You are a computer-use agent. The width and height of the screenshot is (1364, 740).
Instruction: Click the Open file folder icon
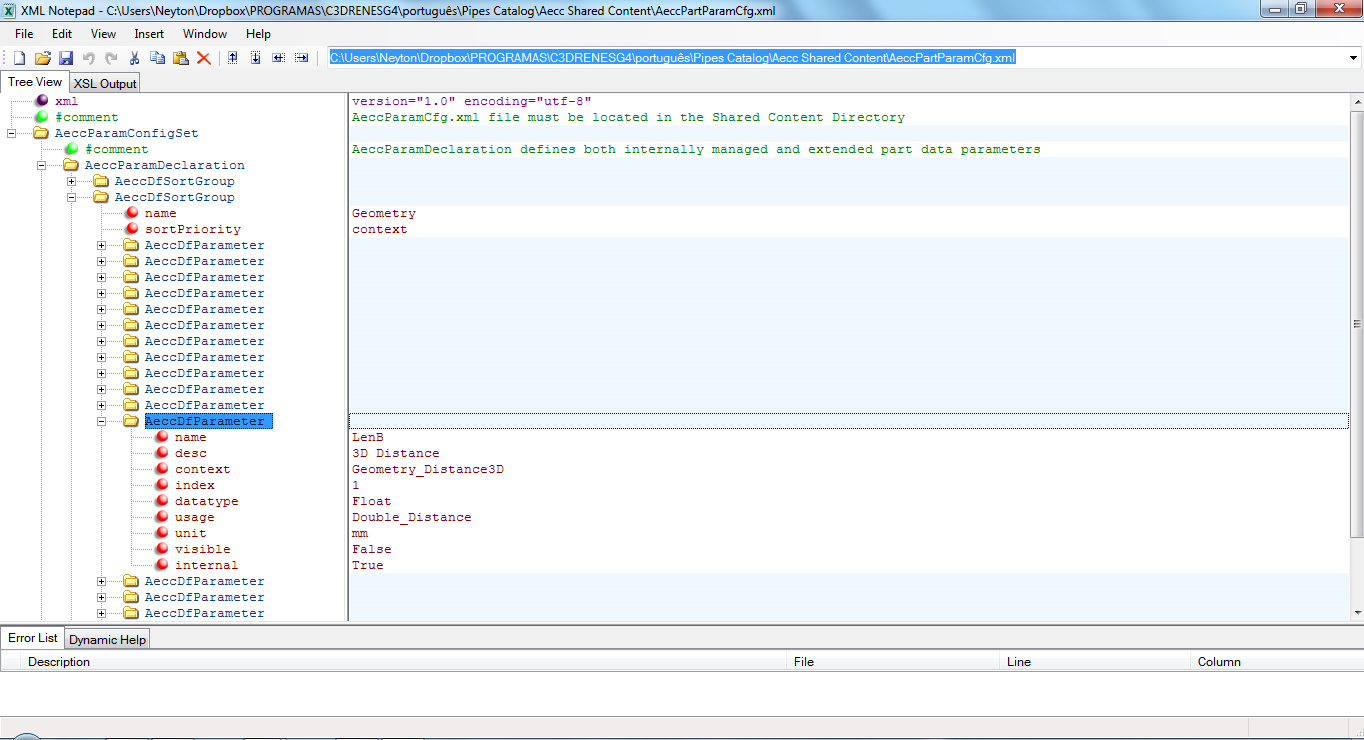click(x=42, y=58)
